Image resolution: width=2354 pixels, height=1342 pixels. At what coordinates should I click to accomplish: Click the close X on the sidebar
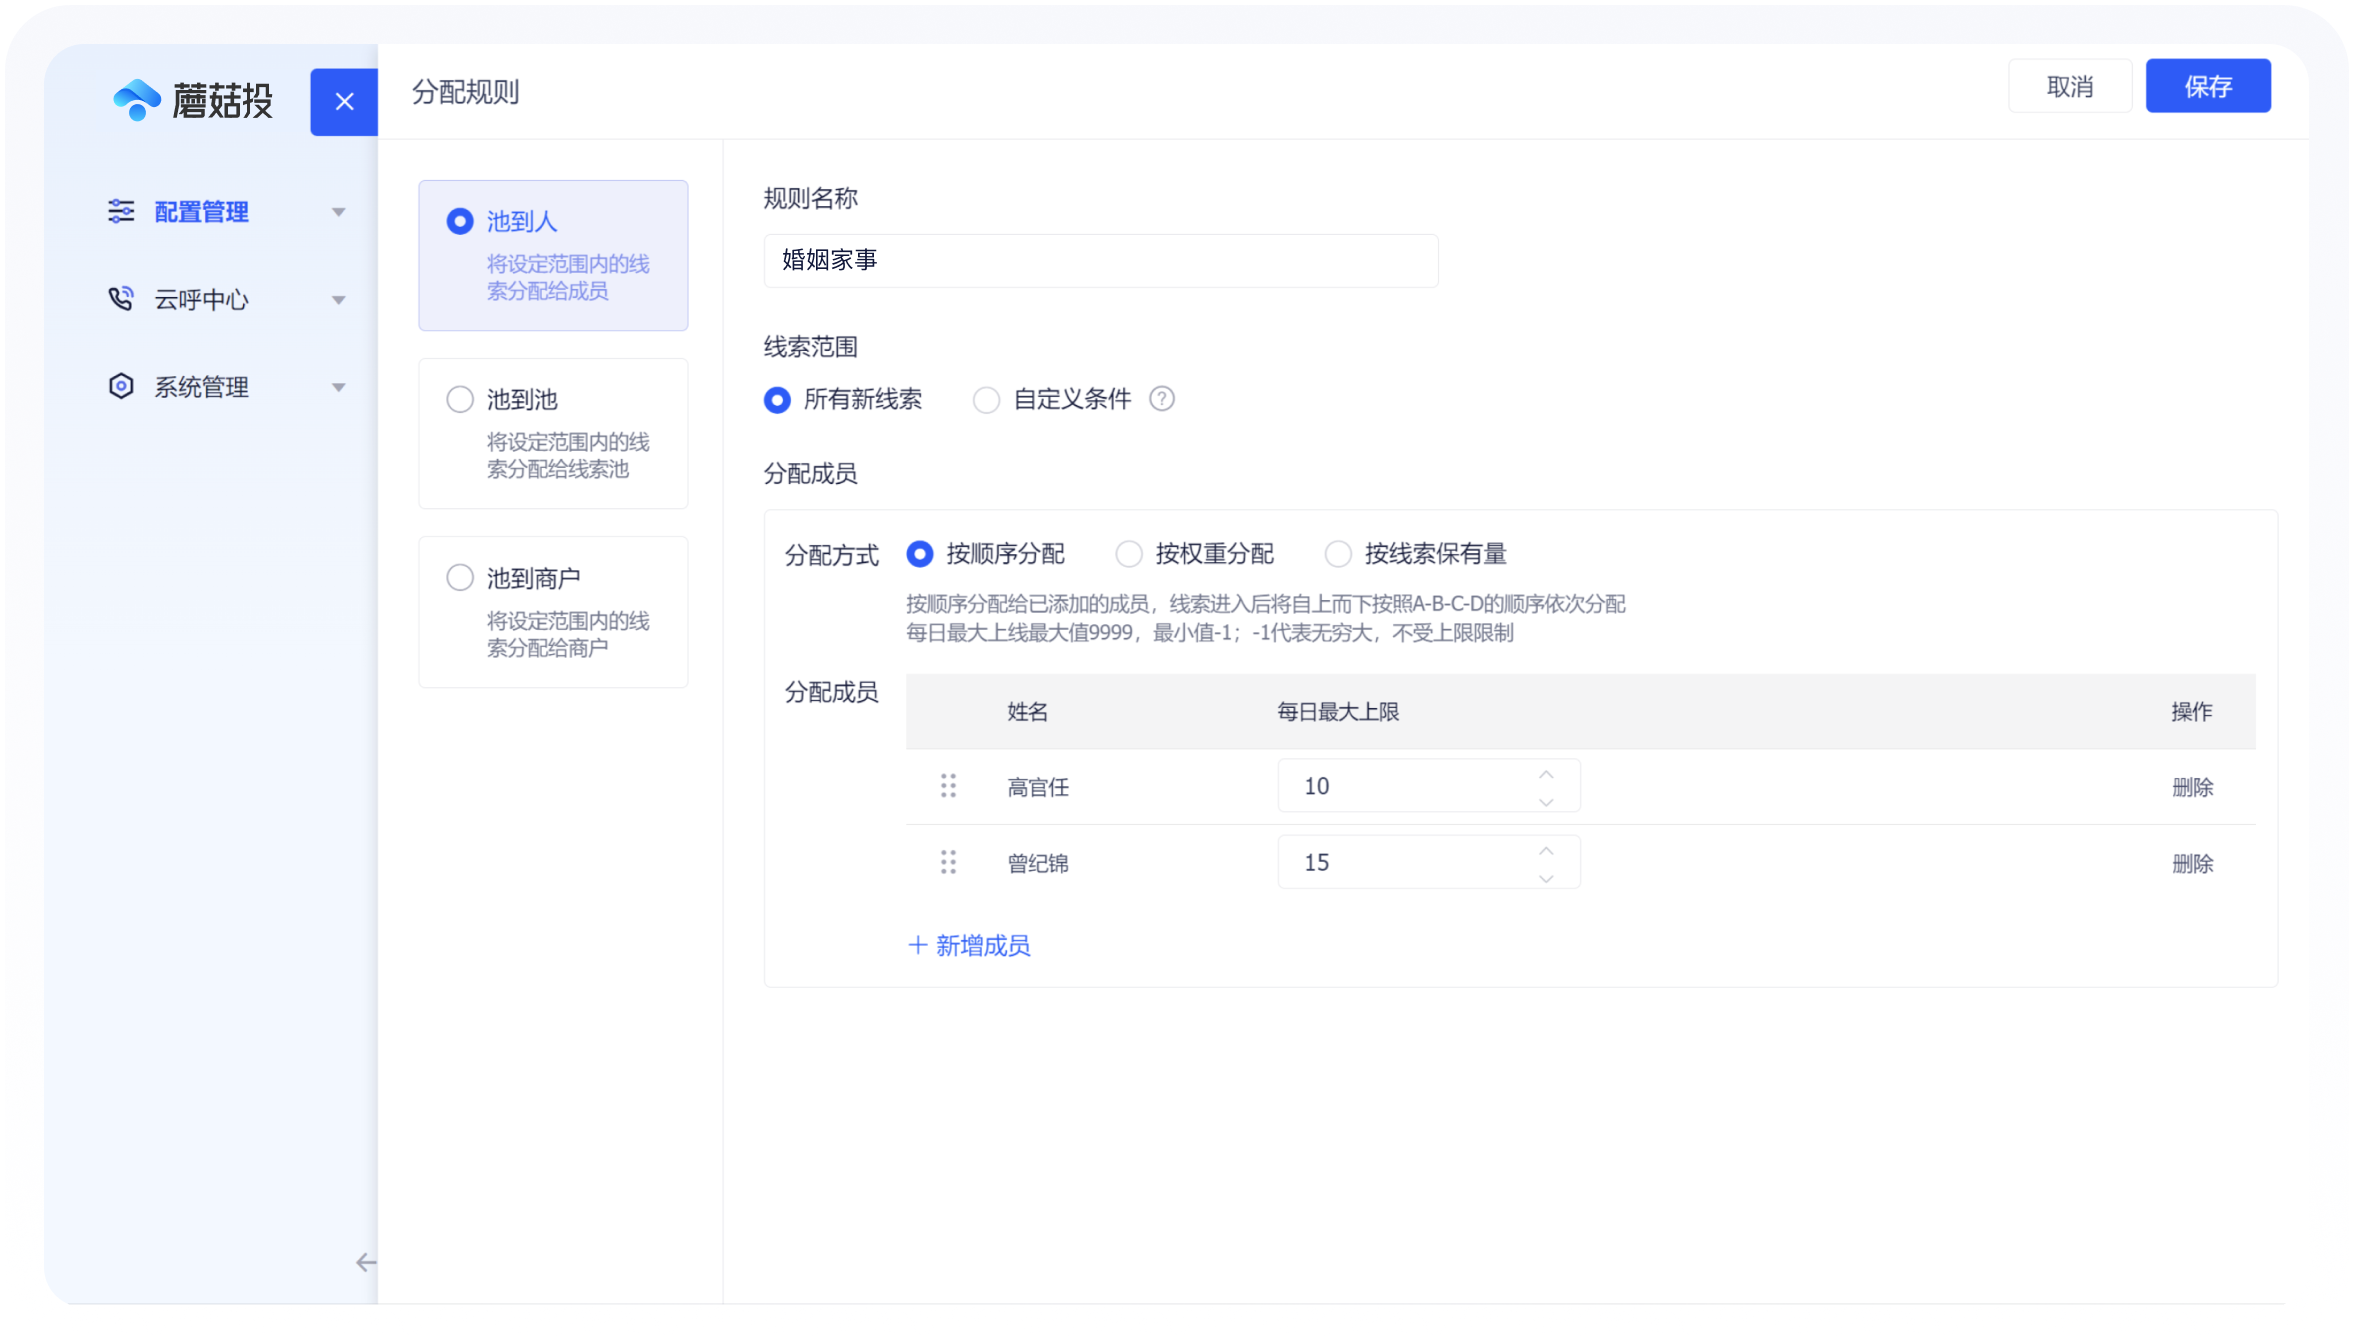344,101
